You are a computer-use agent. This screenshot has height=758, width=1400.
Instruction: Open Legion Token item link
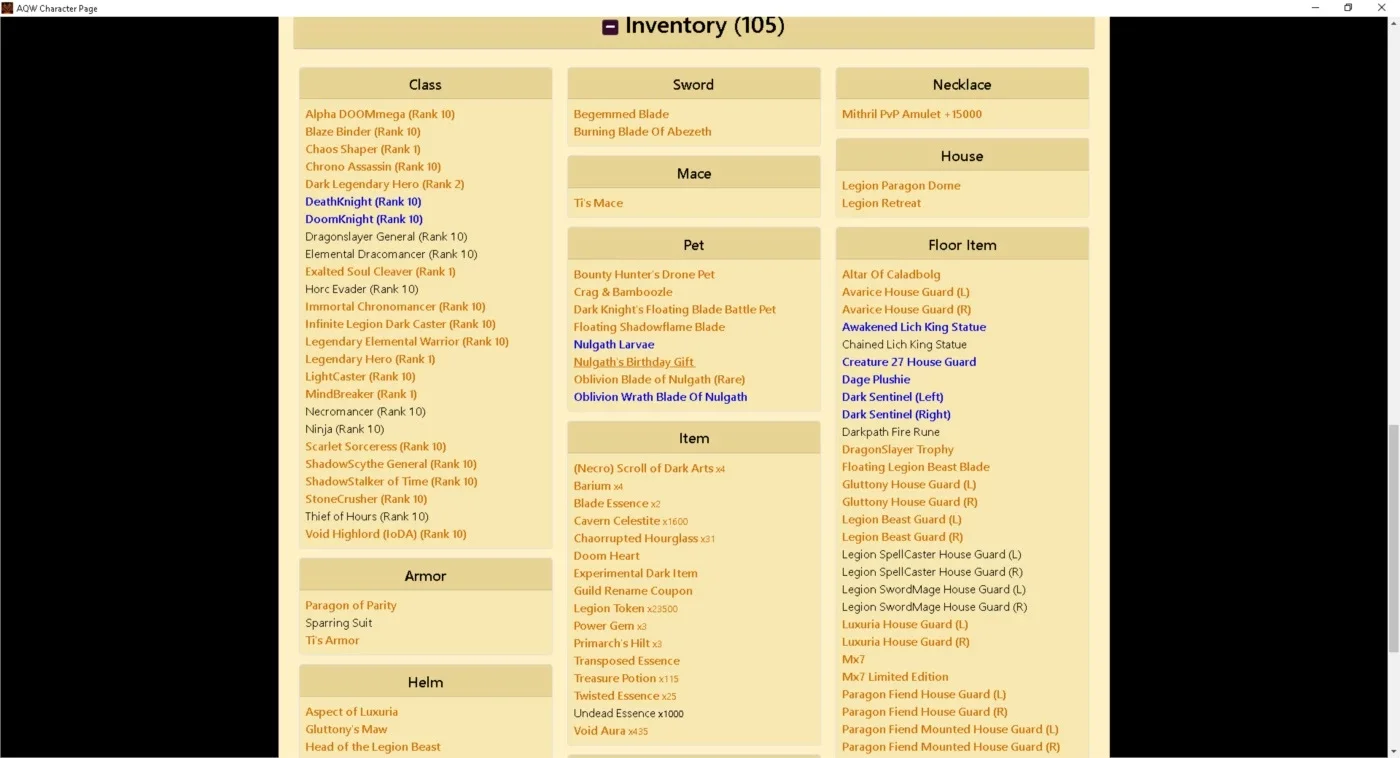[625, 608]
